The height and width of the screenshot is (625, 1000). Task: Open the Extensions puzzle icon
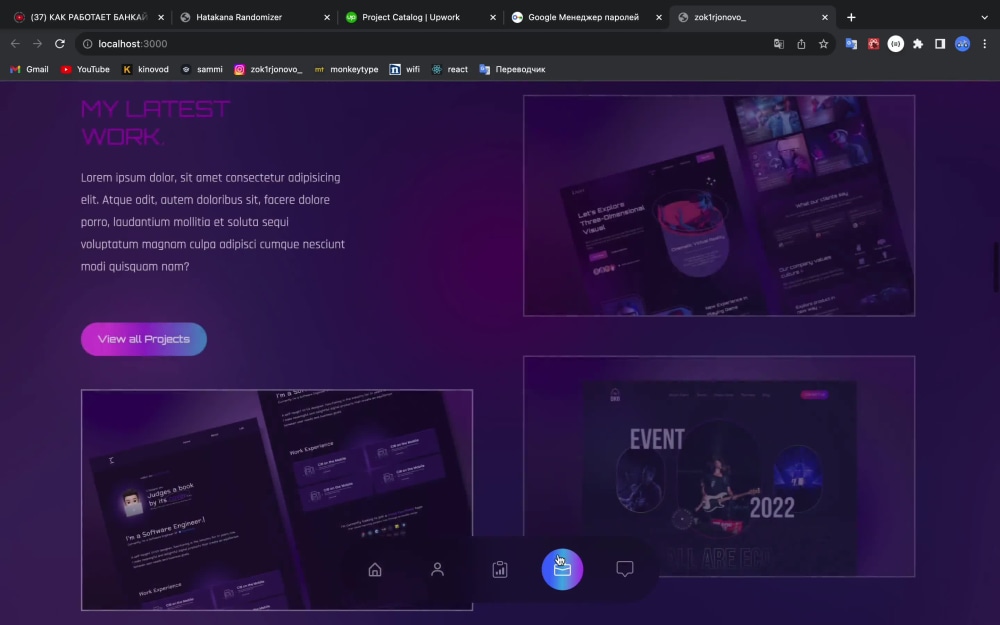tap(918, 44)
